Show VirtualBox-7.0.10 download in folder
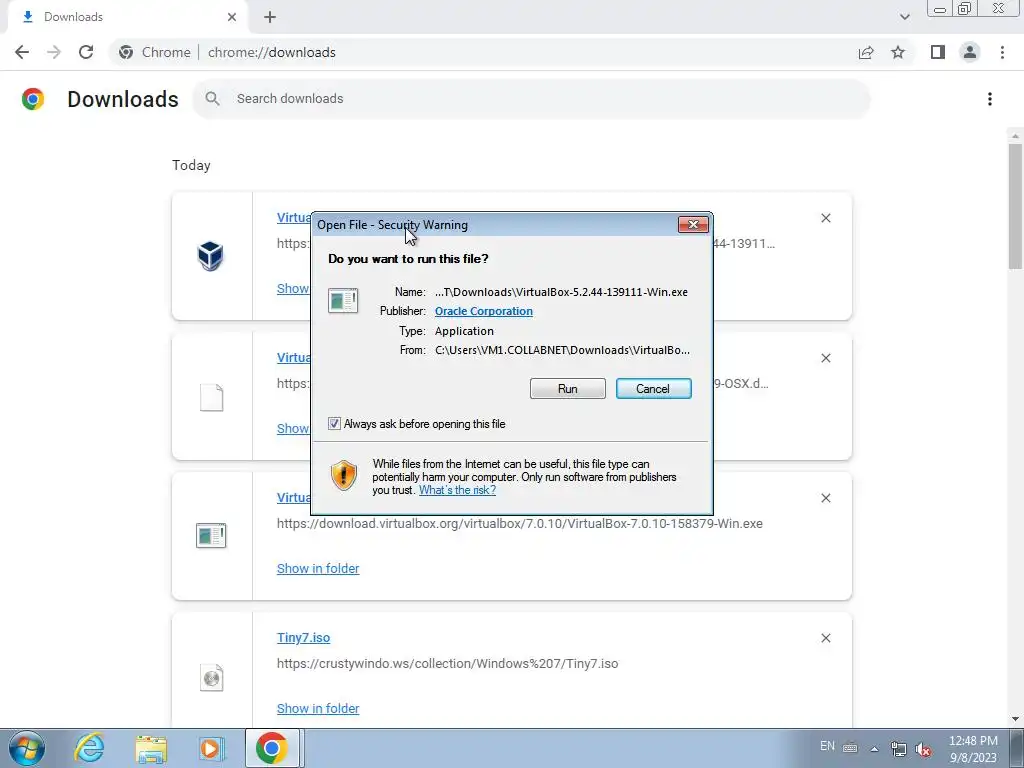This screenshot has height=768, width=1024. click(x=318, y=568)
